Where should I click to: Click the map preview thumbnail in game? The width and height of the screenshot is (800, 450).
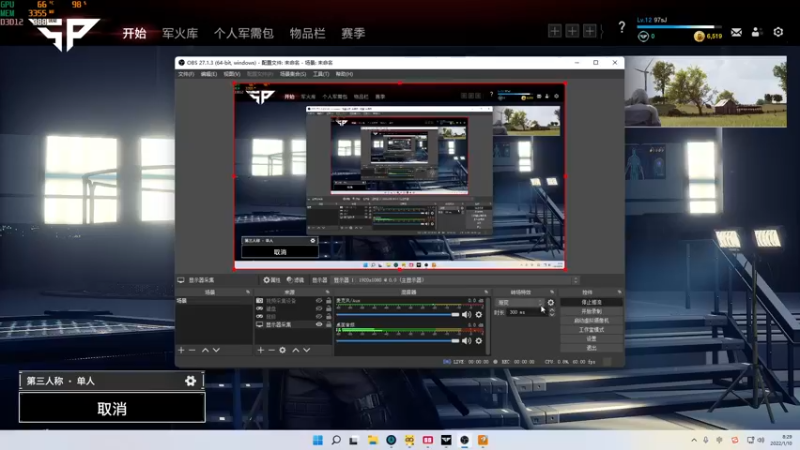(x=706, y=92)
